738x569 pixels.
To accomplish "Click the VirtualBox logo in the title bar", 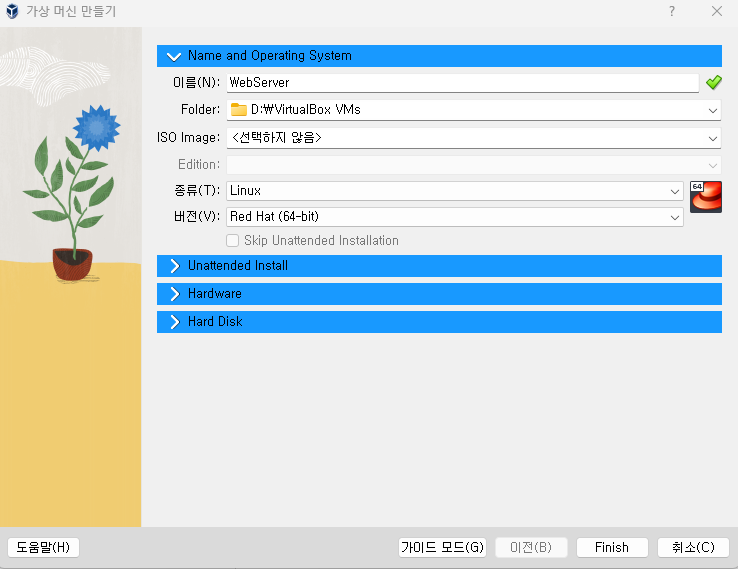I will tap(12, 11).
